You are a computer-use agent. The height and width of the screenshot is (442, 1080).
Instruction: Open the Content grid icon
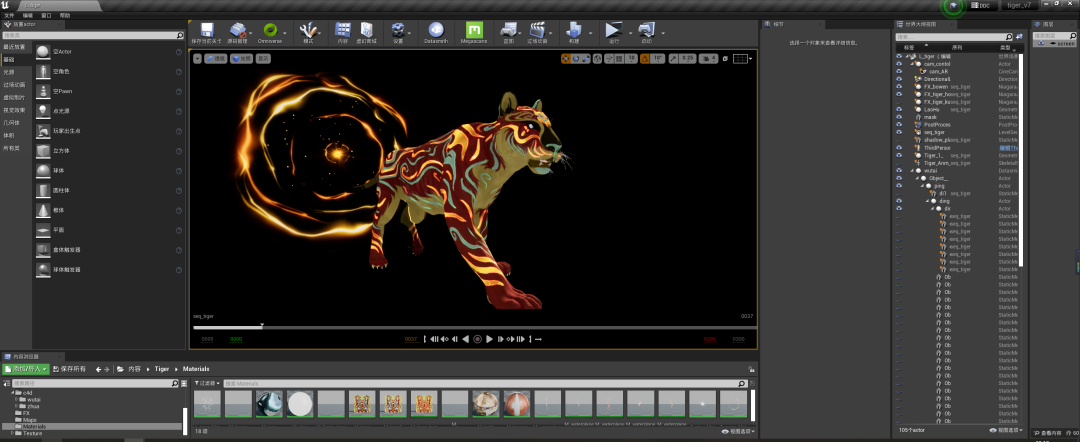click(x=342, y=30)
